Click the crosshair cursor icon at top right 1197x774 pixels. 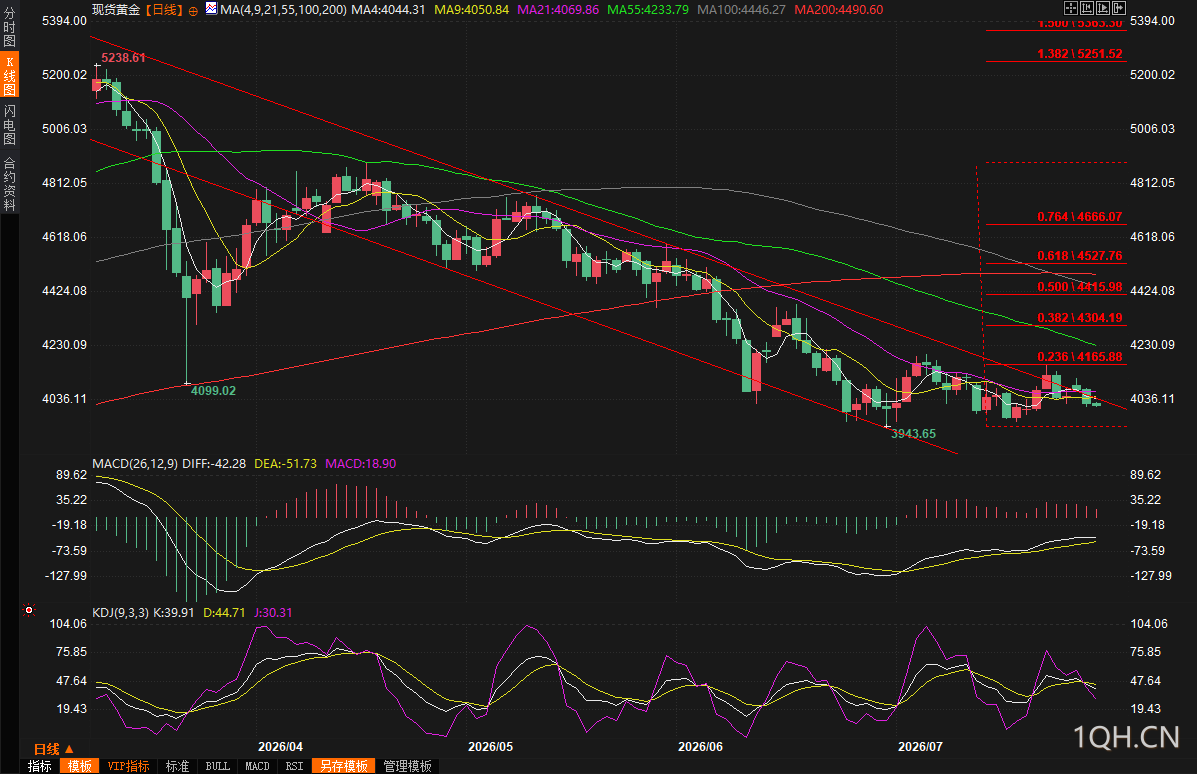tap(1070, 8)
